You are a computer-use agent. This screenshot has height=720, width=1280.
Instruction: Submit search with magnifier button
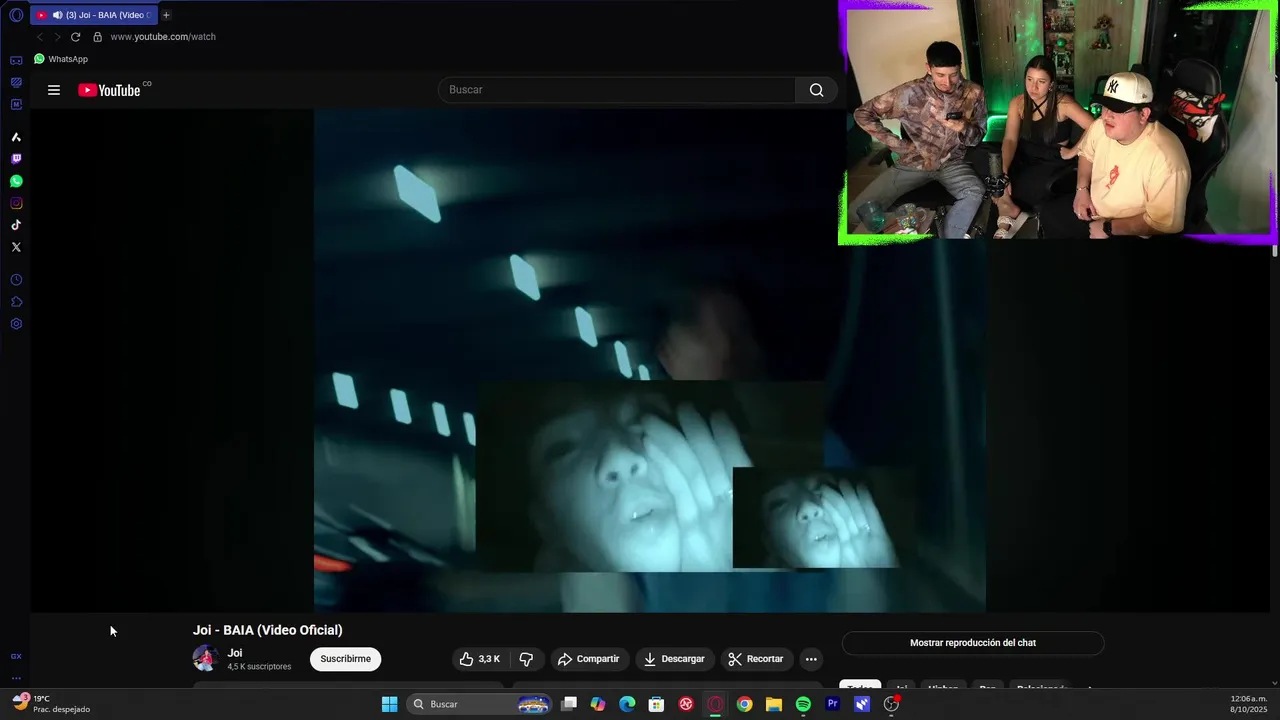(x=817, y=90)
